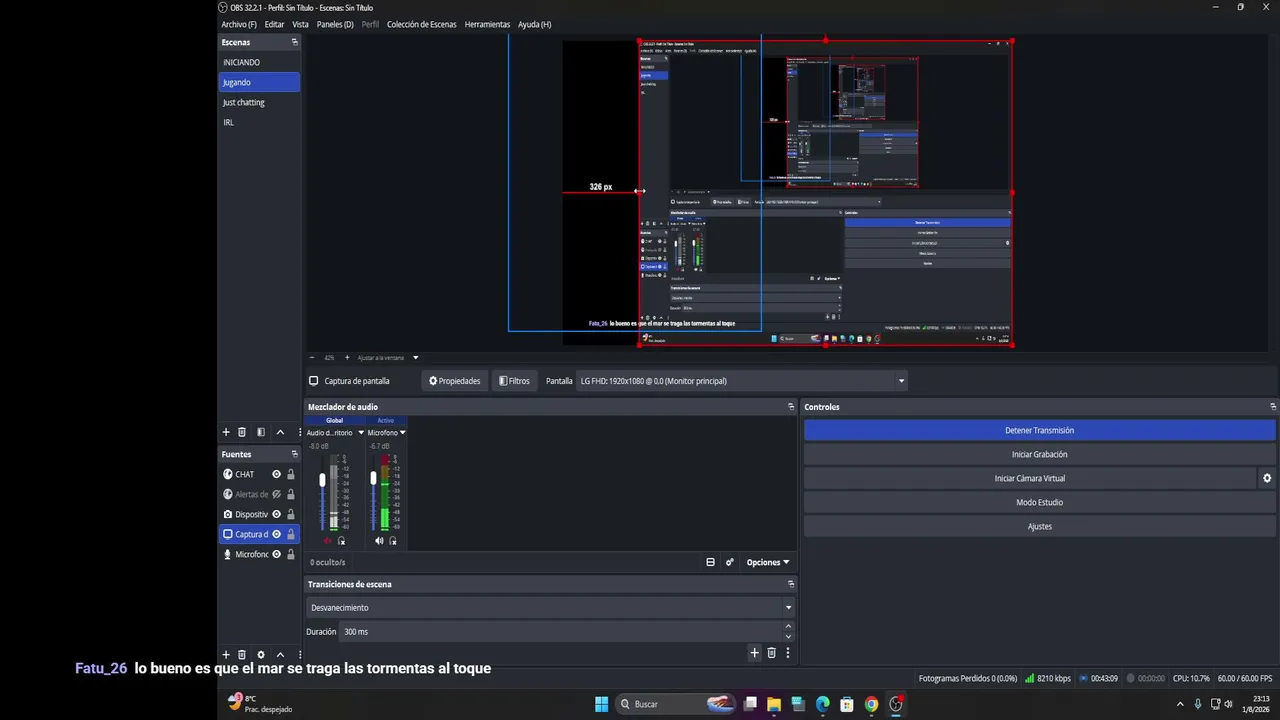1280x720 pixels.
Task: Open desktop audio channel dropdown arrow
Action: click(359, 433)
